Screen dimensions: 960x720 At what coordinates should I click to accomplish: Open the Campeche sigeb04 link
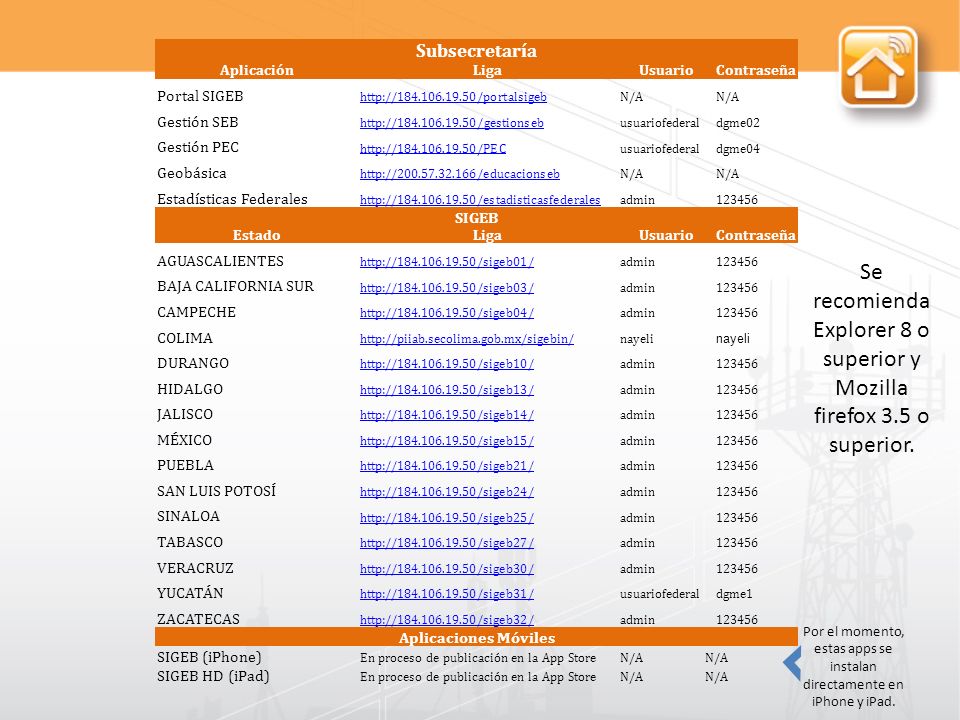(x=447, y=313)
